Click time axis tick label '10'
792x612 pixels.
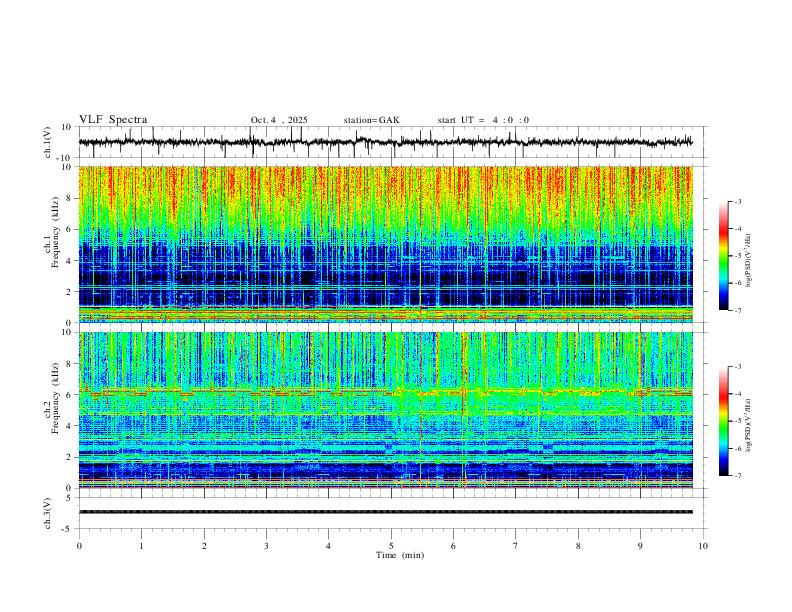click(x=703, y=546)
